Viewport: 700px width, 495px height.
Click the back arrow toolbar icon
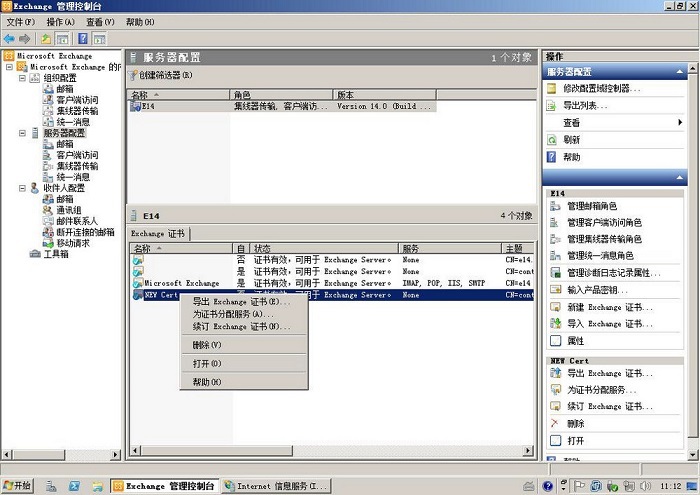[x=10, y=38]
